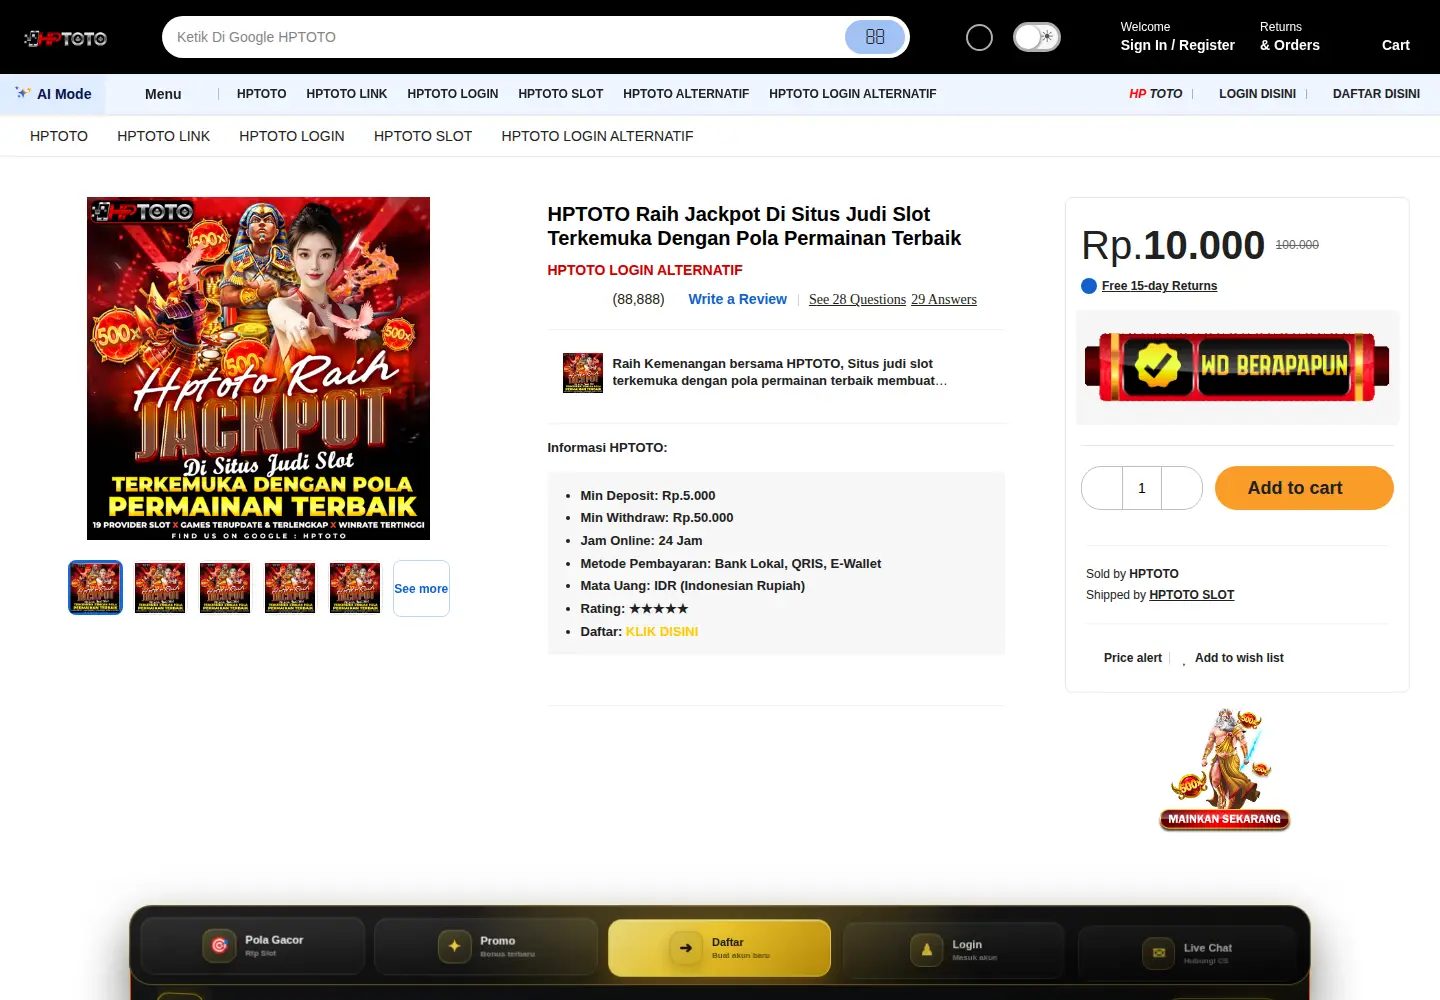Click Write a Review
Image resolution: width=1440 pixels, height=1000 pixels.
tap(738, 299)
